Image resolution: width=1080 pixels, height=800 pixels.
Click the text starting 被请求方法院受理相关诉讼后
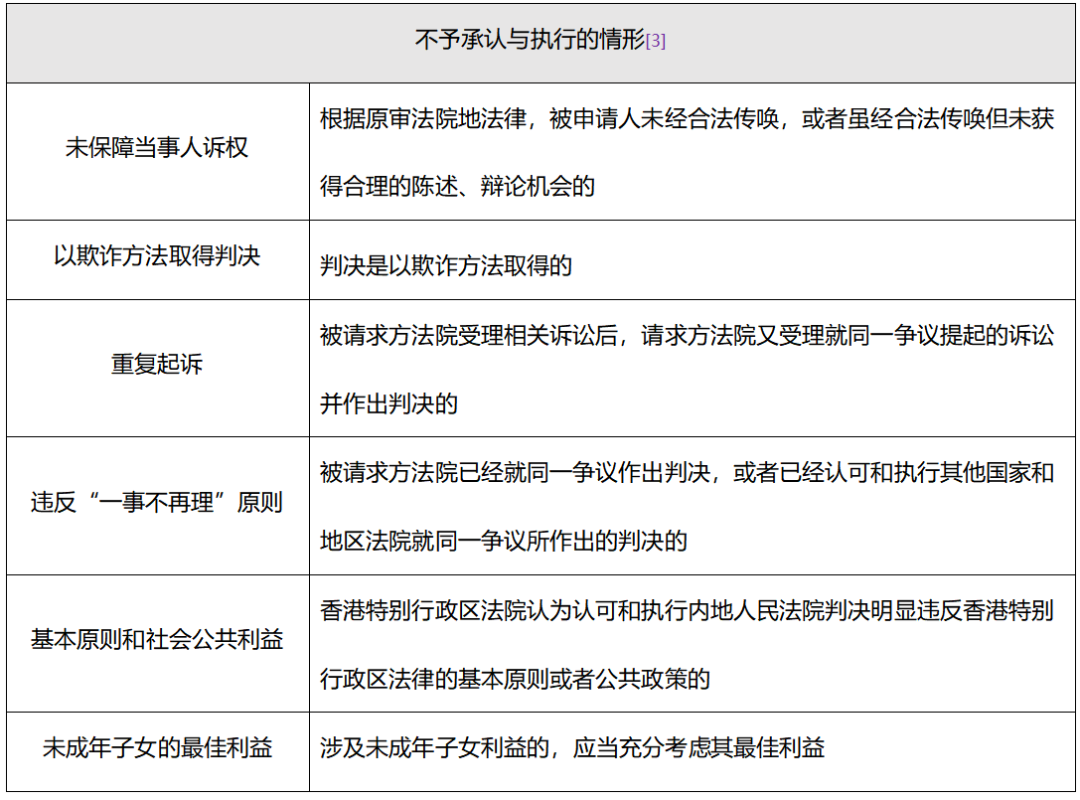point(687,336)
